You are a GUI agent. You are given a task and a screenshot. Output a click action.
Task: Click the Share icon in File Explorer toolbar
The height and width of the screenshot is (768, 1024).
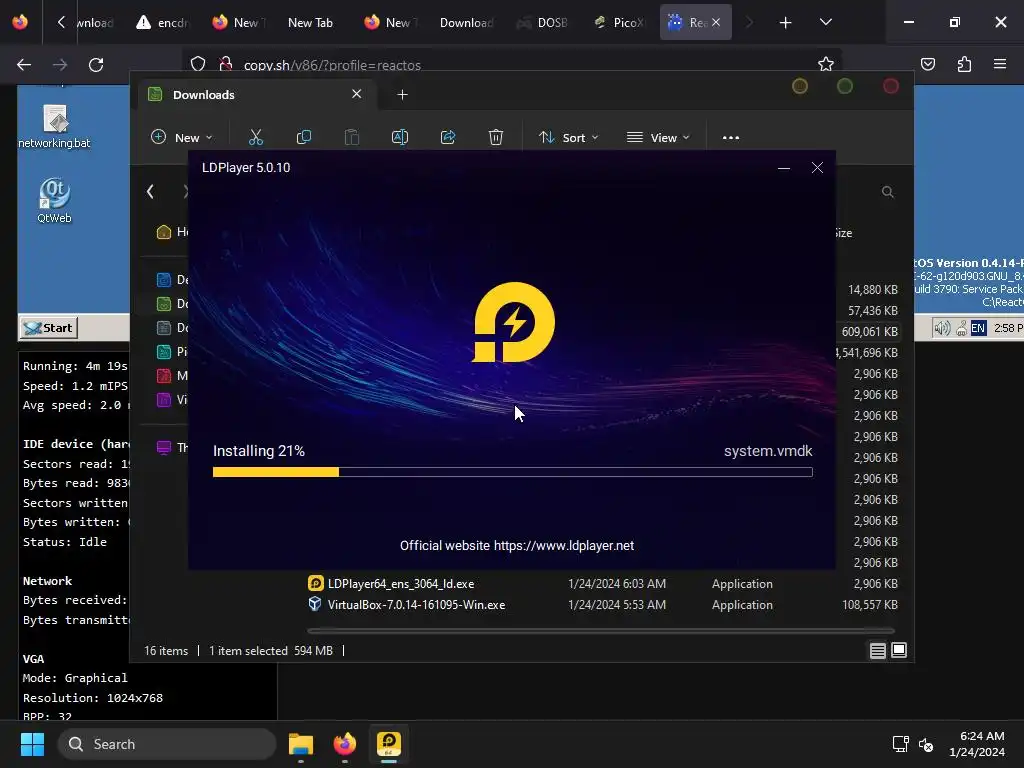[x=448, y=137]
